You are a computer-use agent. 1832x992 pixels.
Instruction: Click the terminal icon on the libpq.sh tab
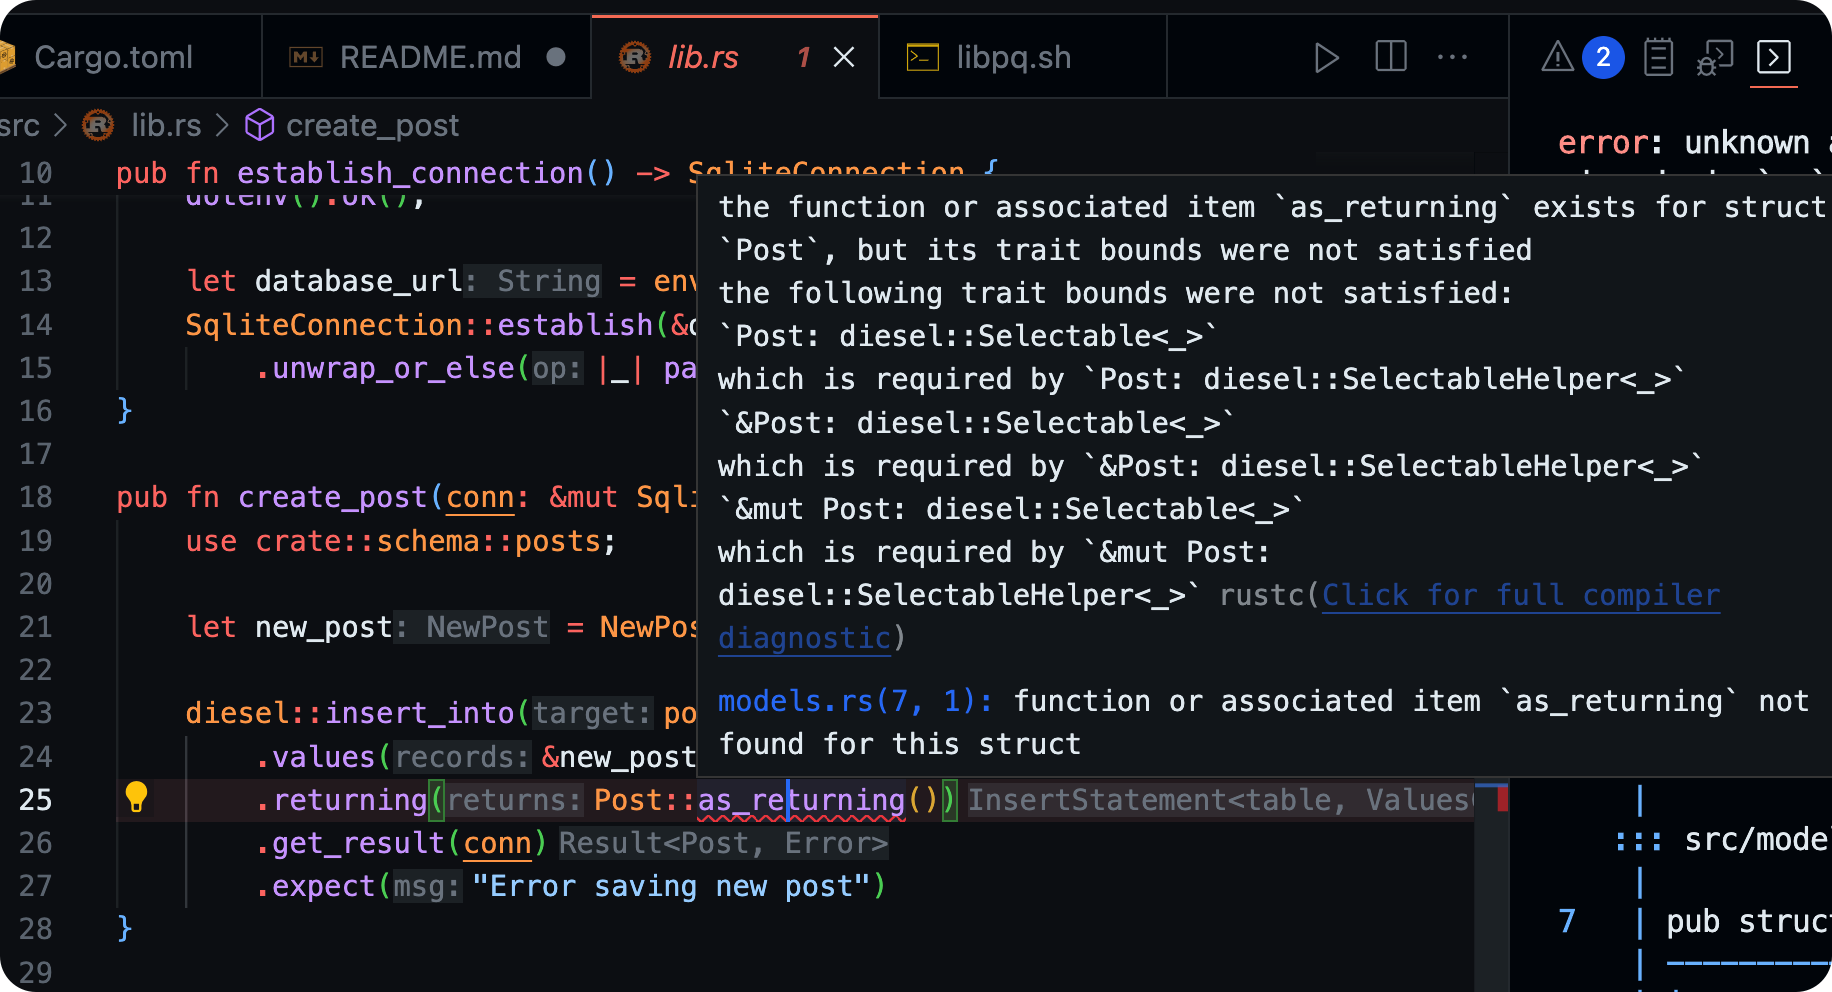pos(925,57)
